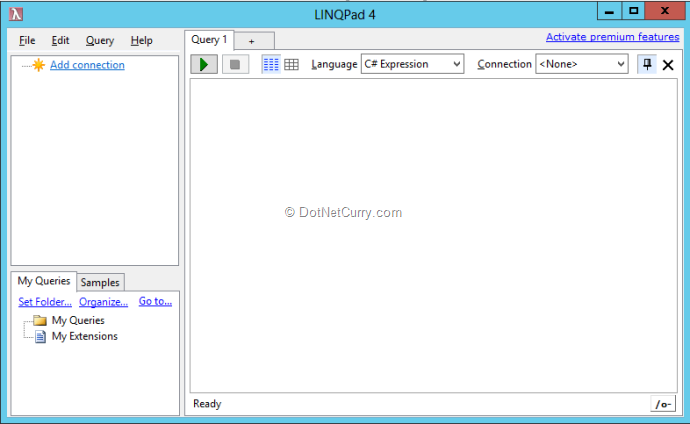Open the Language dropdown showing C# Expression
Image resolution: width=690 pixels, height=424 pixels.
coord(412,64)
